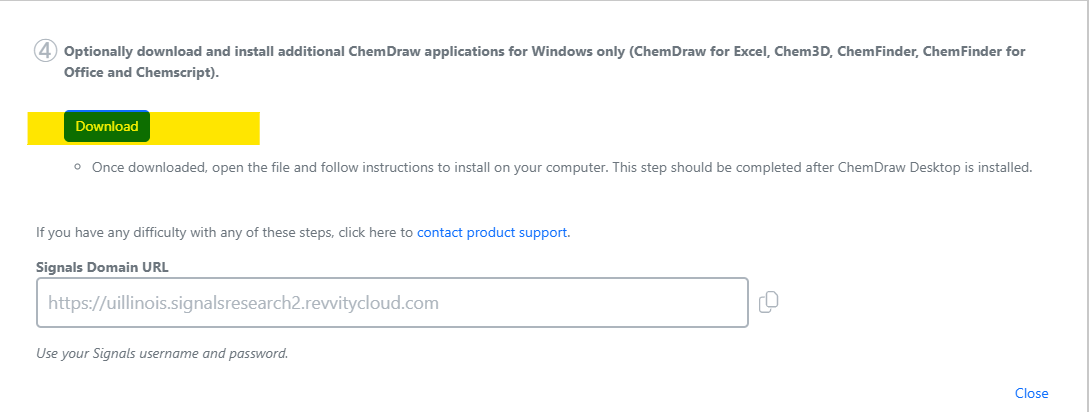Select the uillinois.signalsresearch2 URL placeholder text
The height and width of the screenshot is (412, 1089).
243,303
